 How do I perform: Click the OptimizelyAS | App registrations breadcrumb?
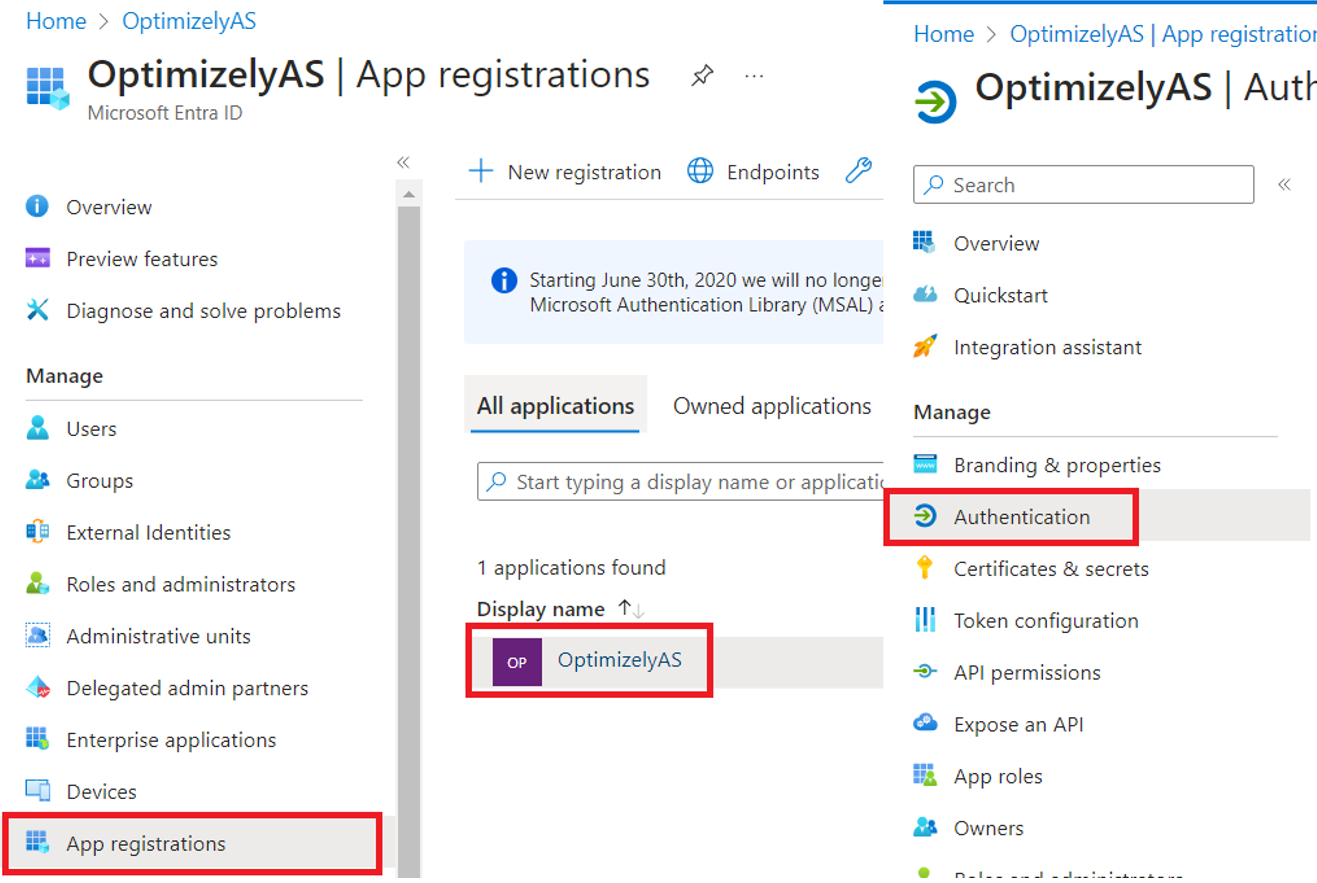click(1163, 34)
